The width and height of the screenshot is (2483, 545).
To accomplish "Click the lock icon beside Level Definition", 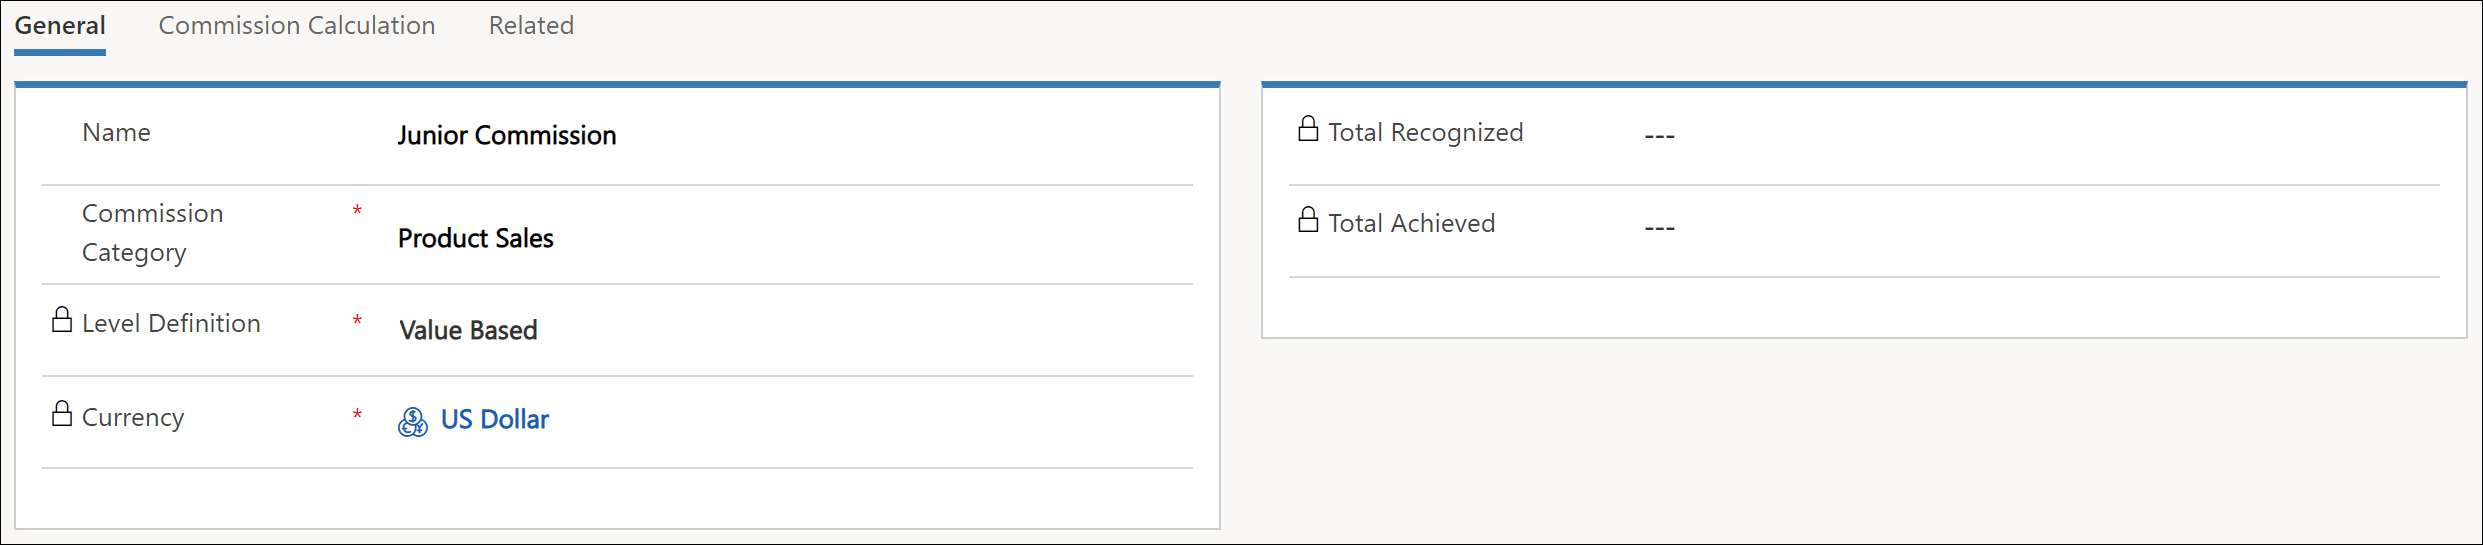I will pyautogui.click(x=62, y=320).
